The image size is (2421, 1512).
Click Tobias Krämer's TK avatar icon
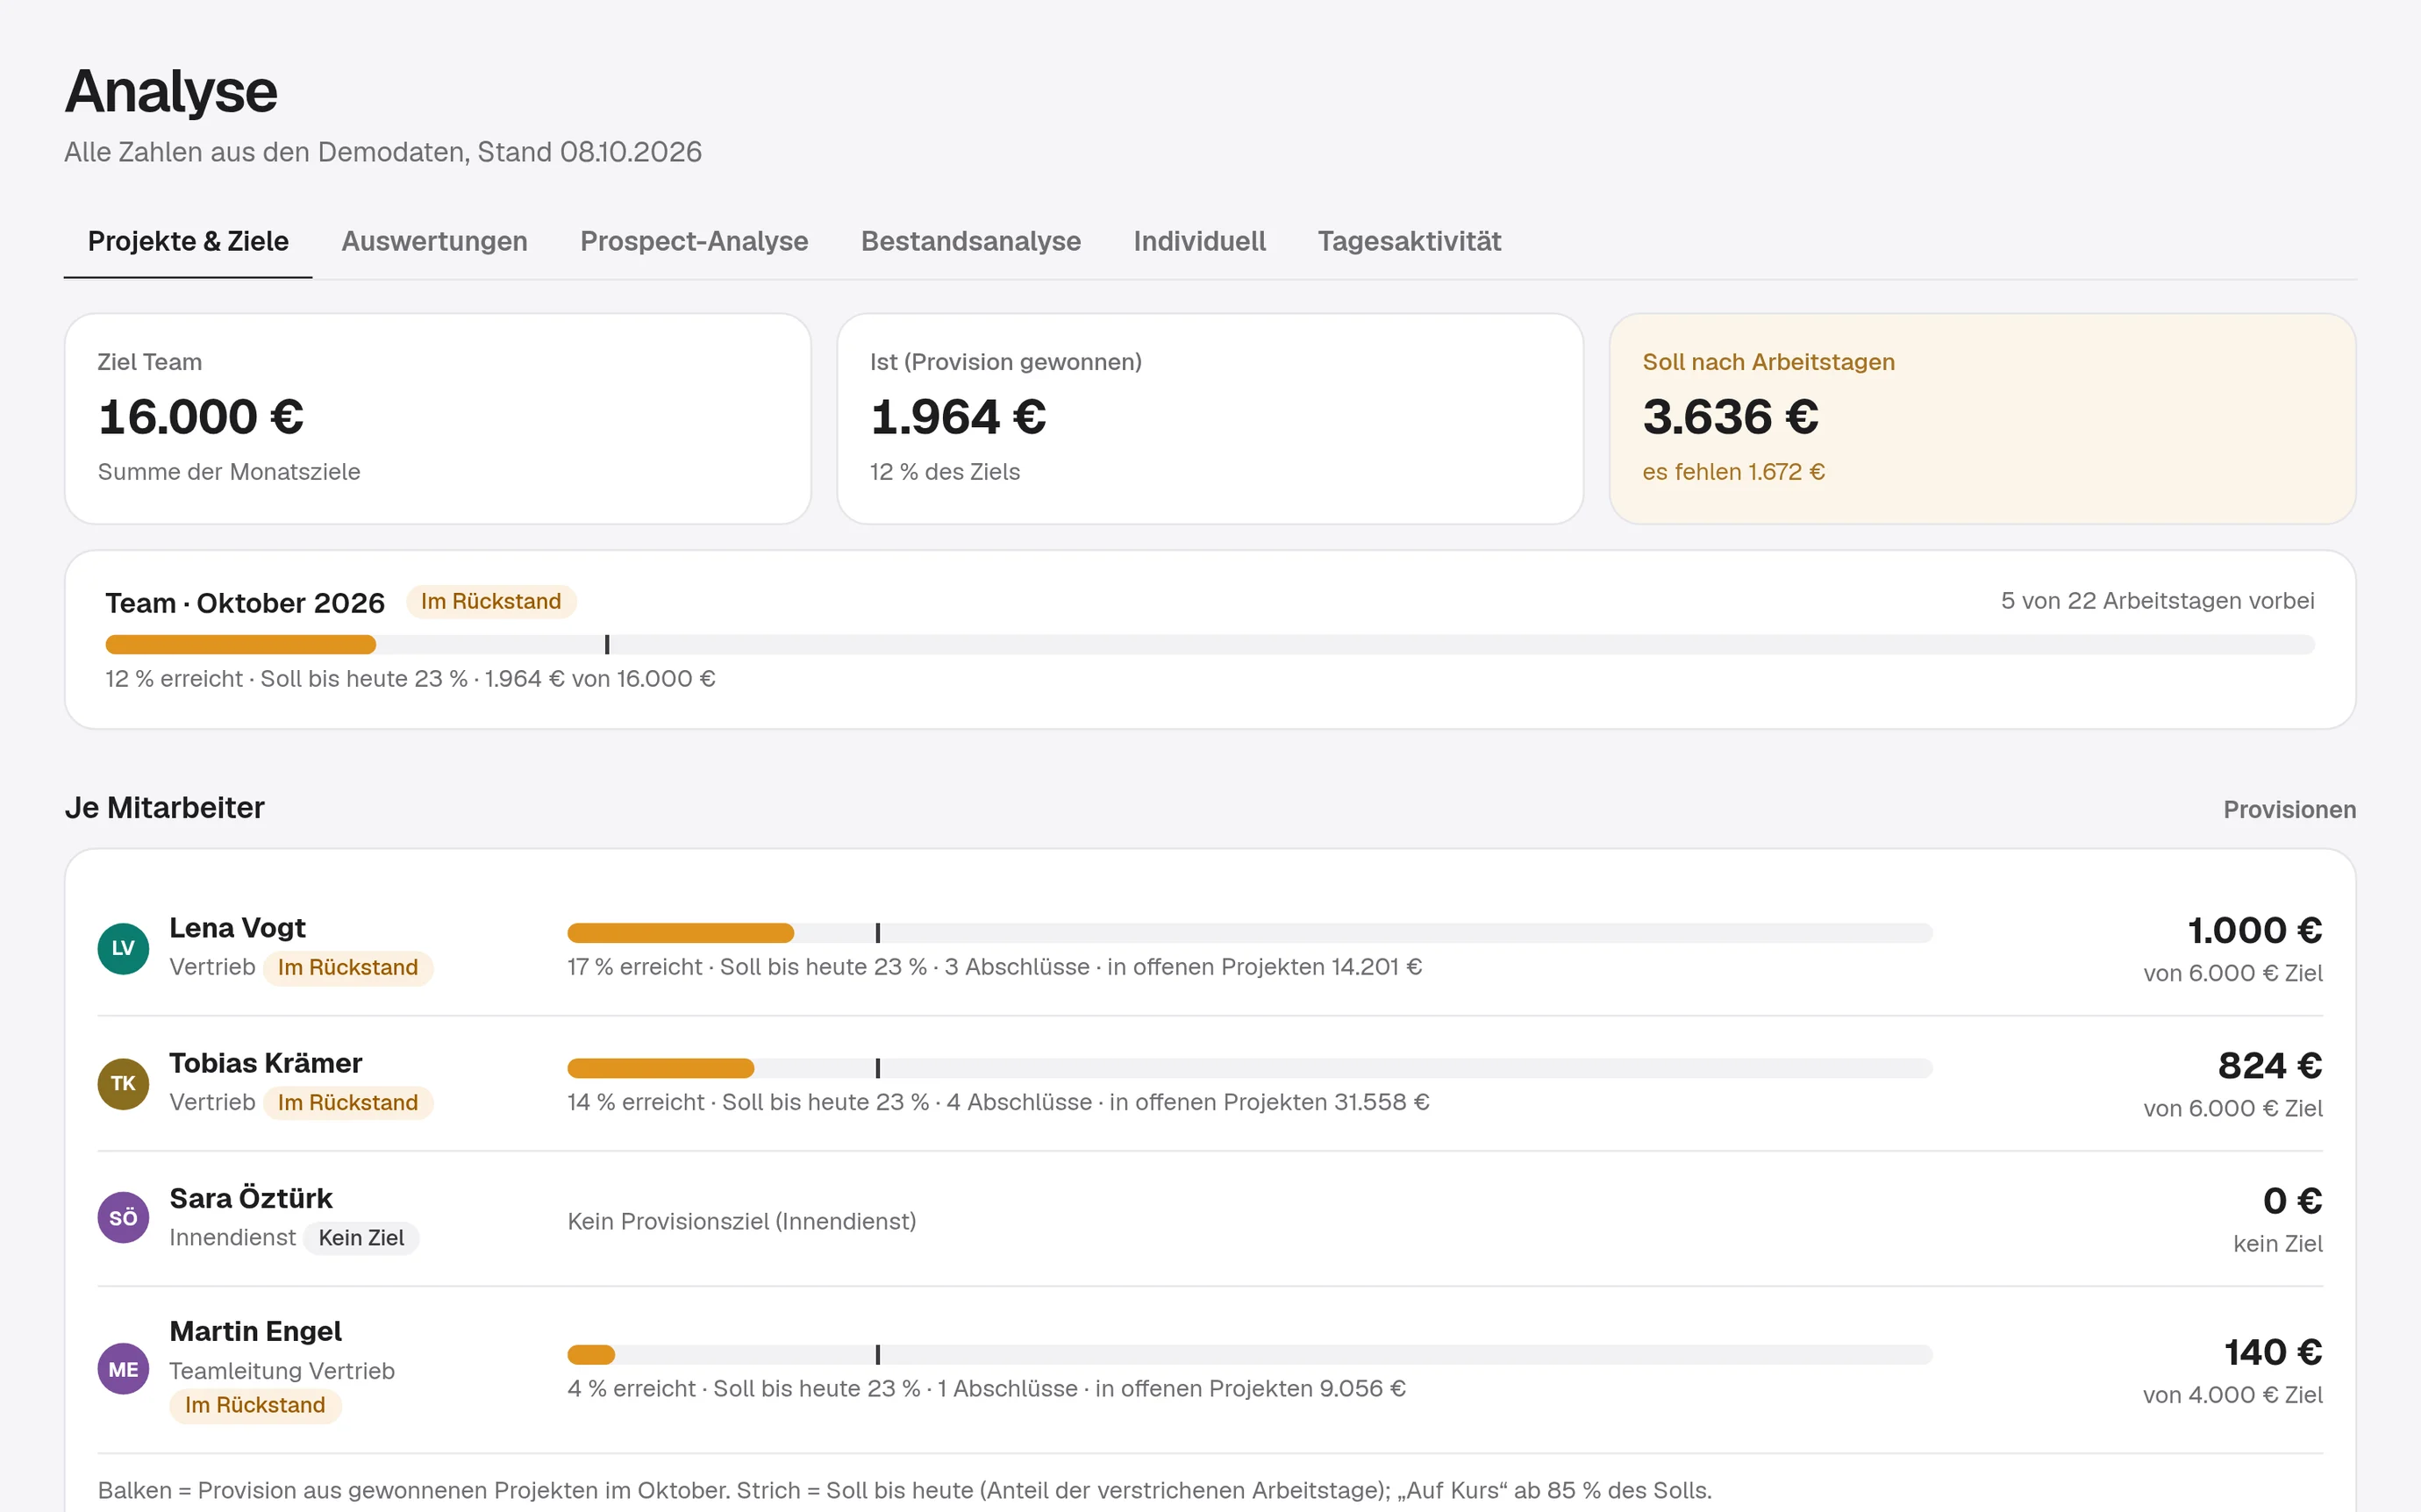tap(123, 1083)
